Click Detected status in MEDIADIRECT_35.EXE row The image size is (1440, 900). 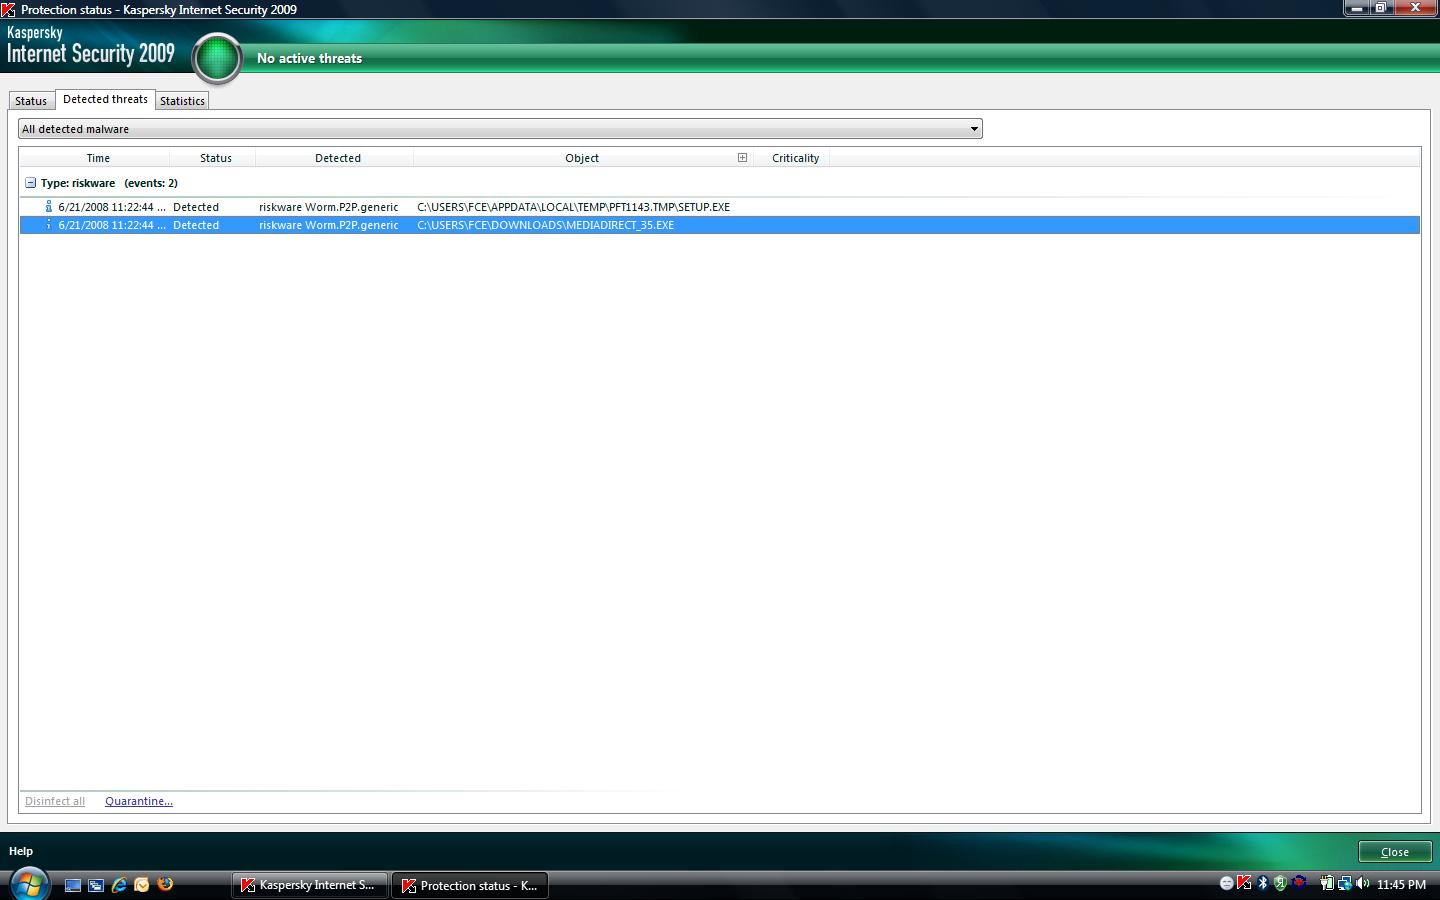[x=196, y=225]
